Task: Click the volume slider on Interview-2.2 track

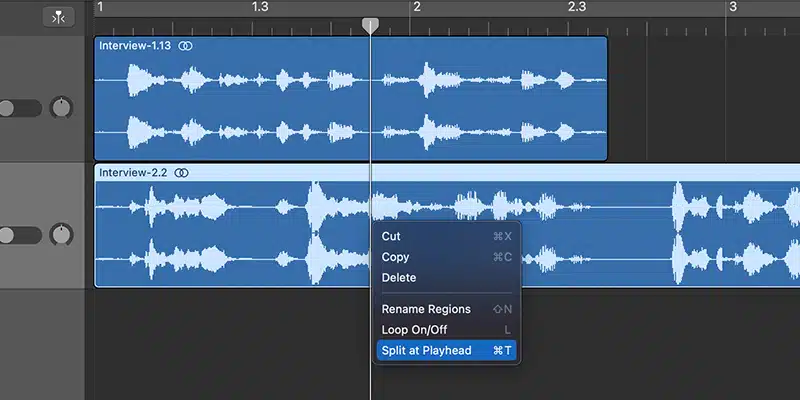Action: click(20, 235)
